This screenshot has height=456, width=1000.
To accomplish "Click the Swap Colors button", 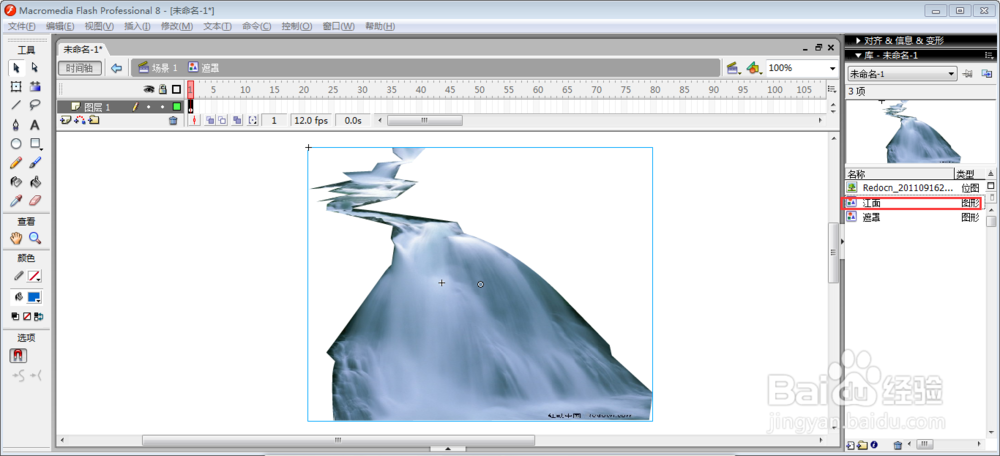I will (38, 316).
